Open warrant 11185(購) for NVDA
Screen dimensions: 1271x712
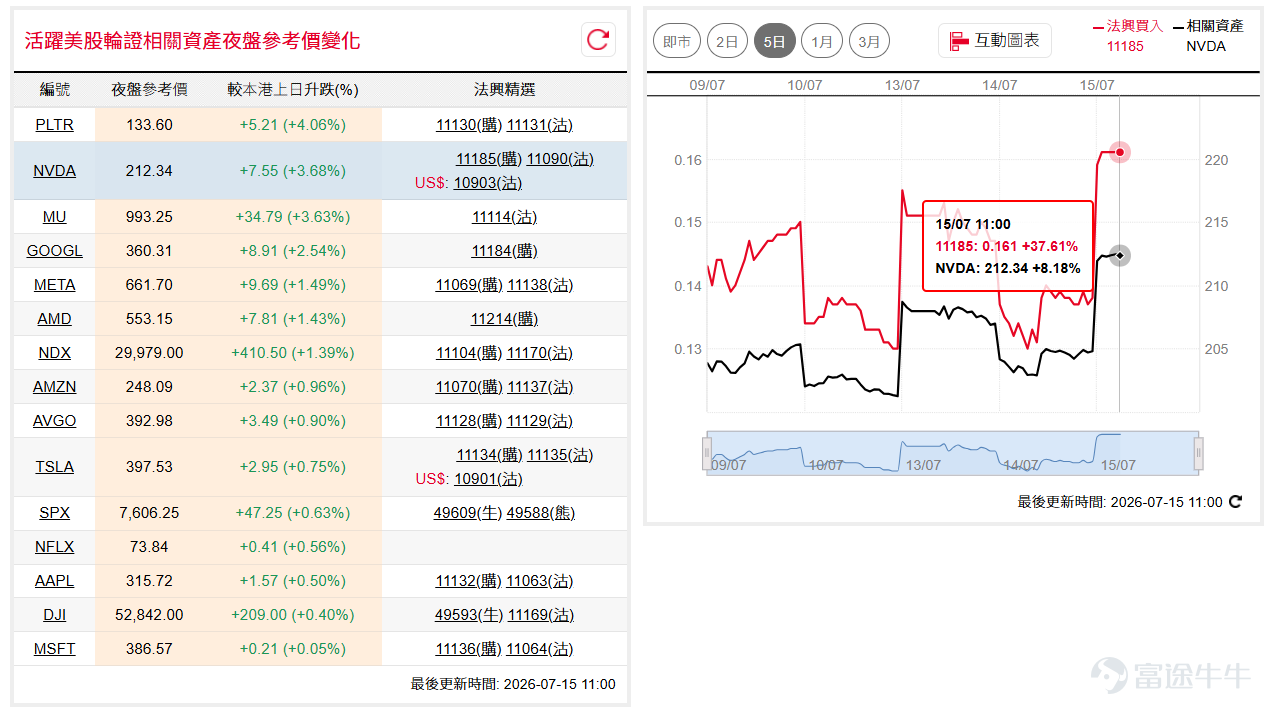489,159
